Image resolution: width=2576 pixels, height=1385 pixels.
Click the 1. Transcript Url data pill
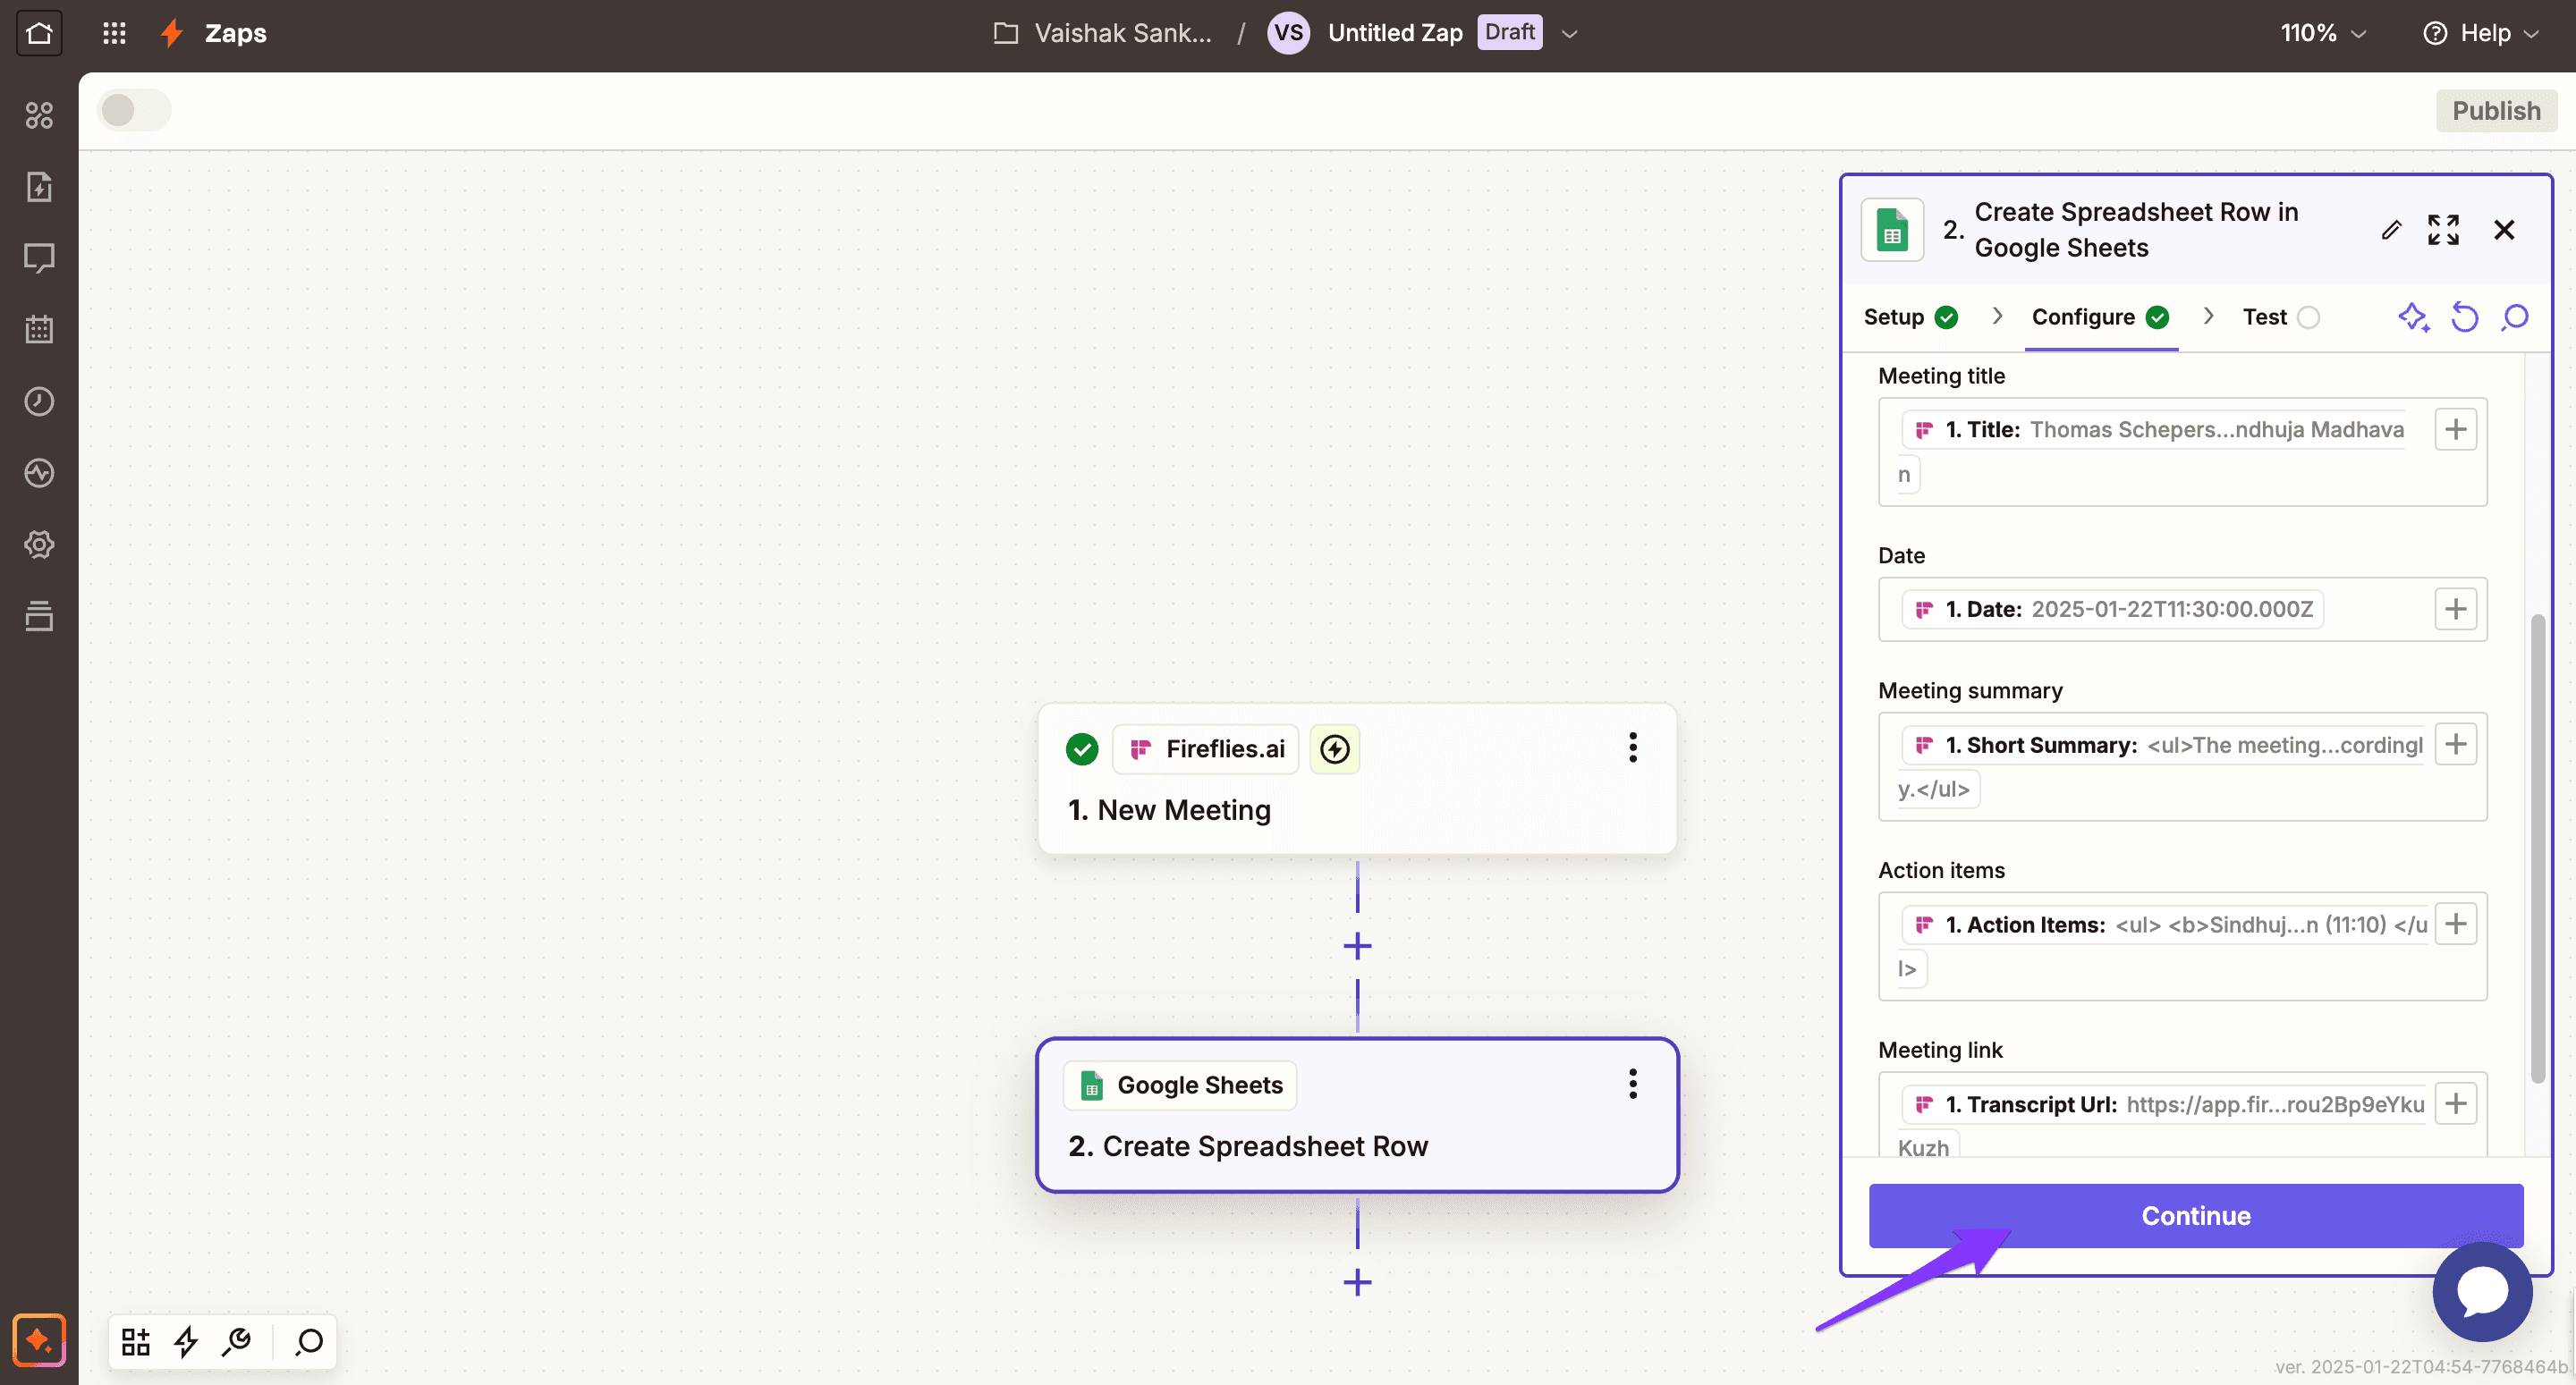click(2164, 1104)
